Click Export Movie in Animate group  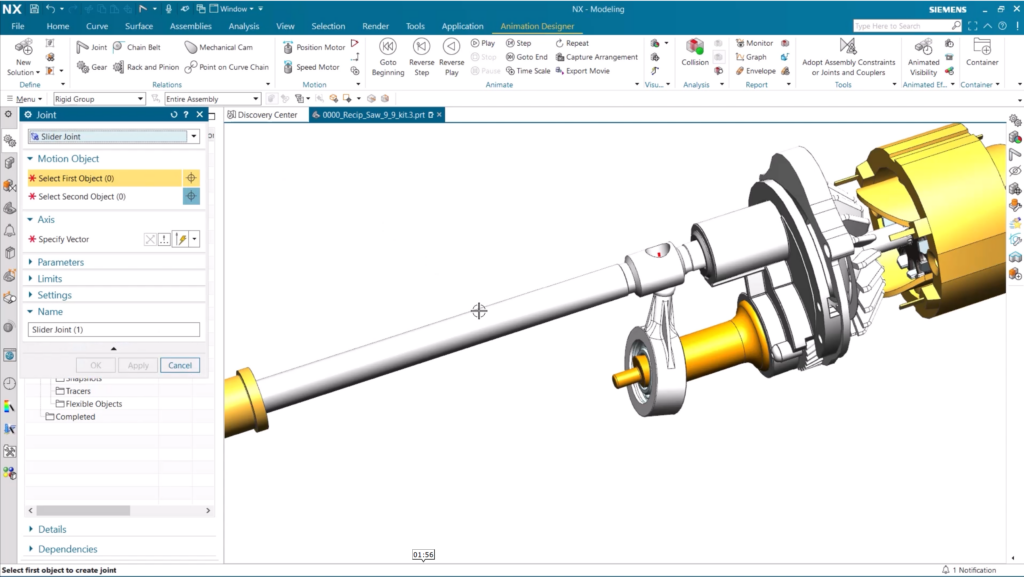click(560, 71)
